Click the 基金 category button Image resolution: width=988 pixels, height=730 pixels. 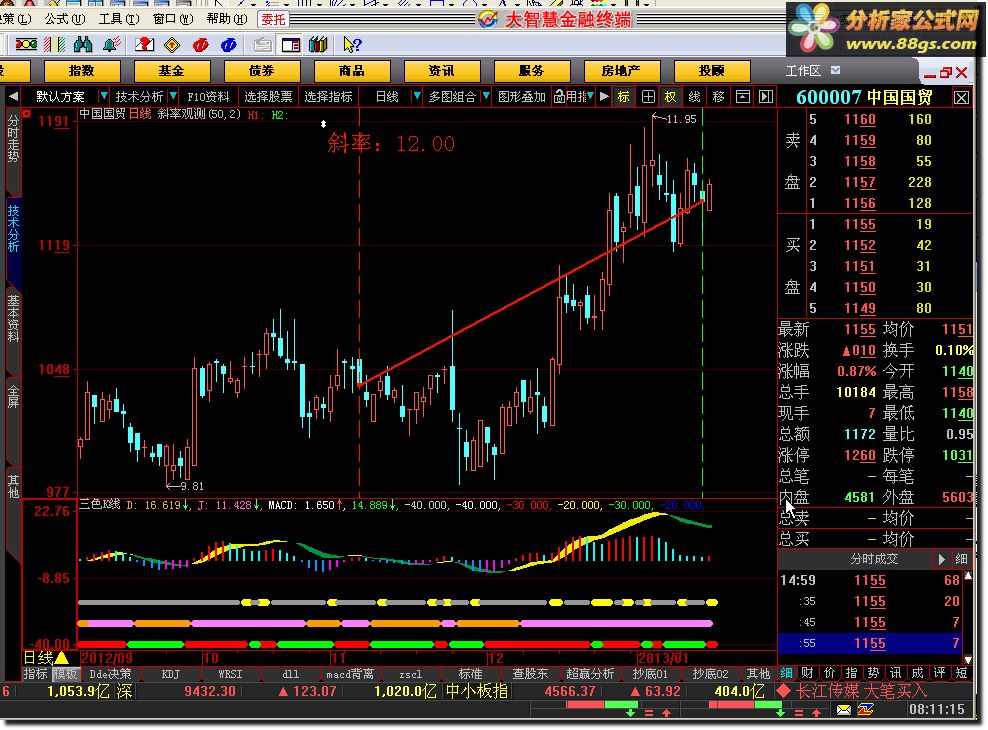coord(172,71)
